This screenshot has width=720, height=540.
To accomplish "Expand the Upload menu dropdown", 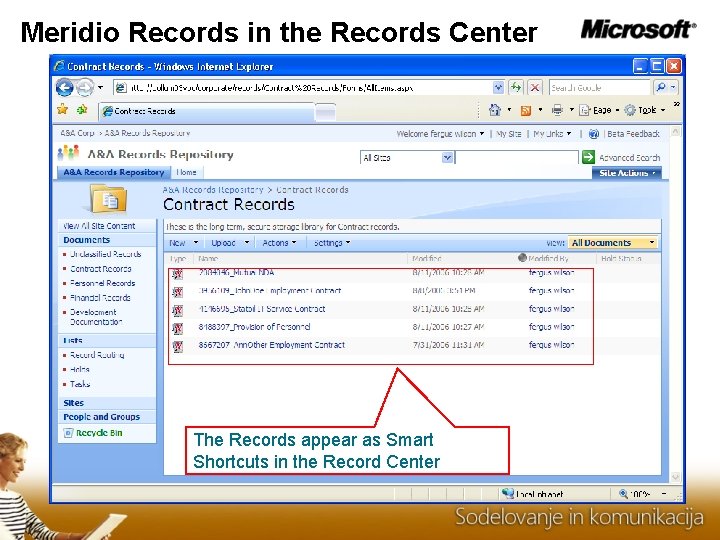I will pyautogui.click(x=247, y=242).
